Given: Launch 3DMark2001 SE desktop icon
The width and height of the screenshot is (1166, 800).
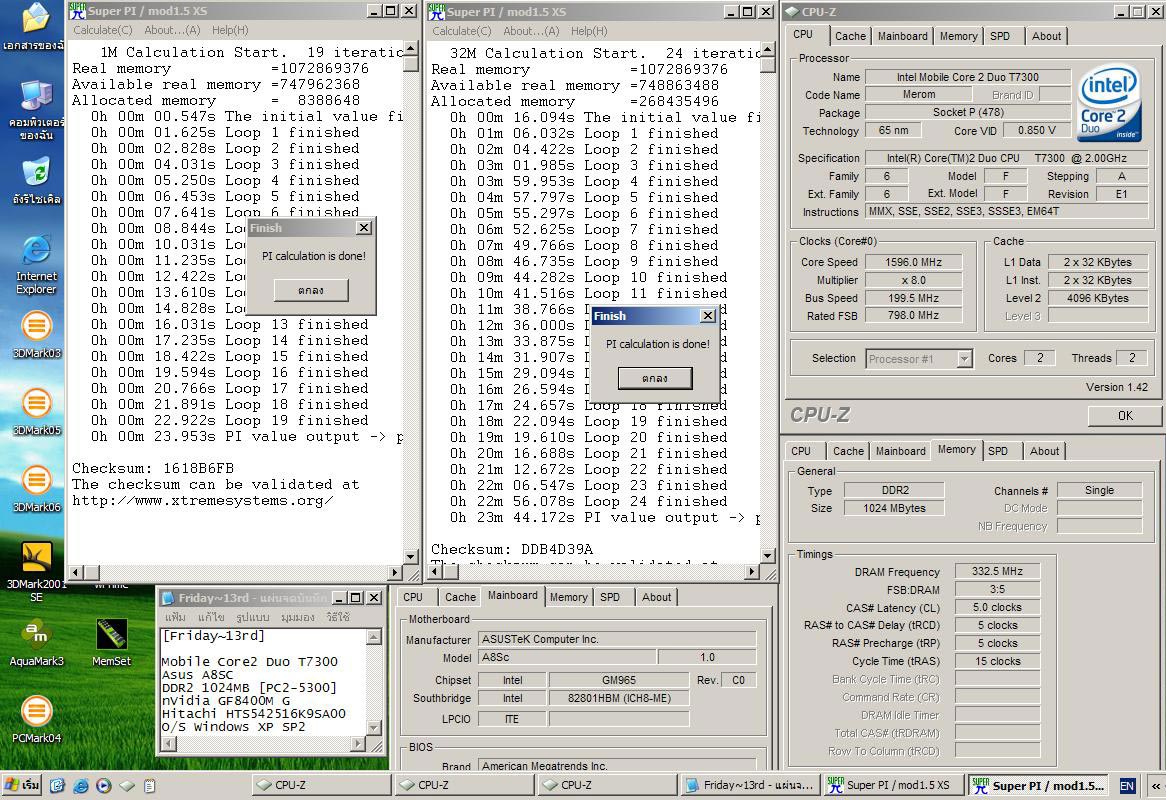Looking at the screenshot, I should 36,571.
